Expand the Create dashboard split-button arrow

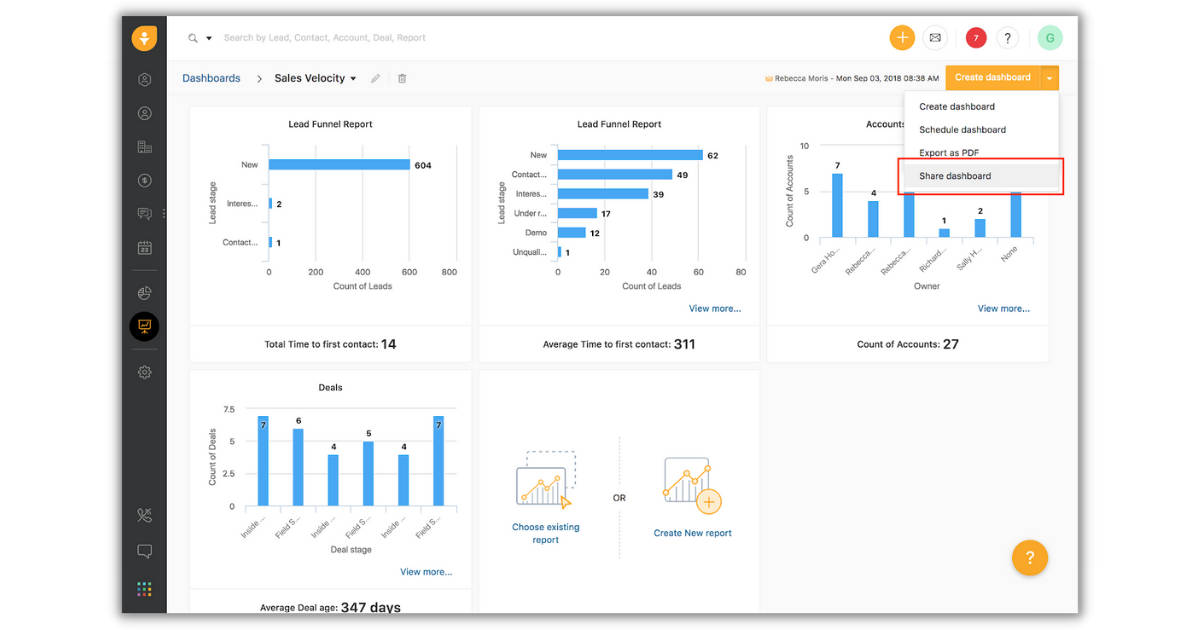(x=1048, y=77)
